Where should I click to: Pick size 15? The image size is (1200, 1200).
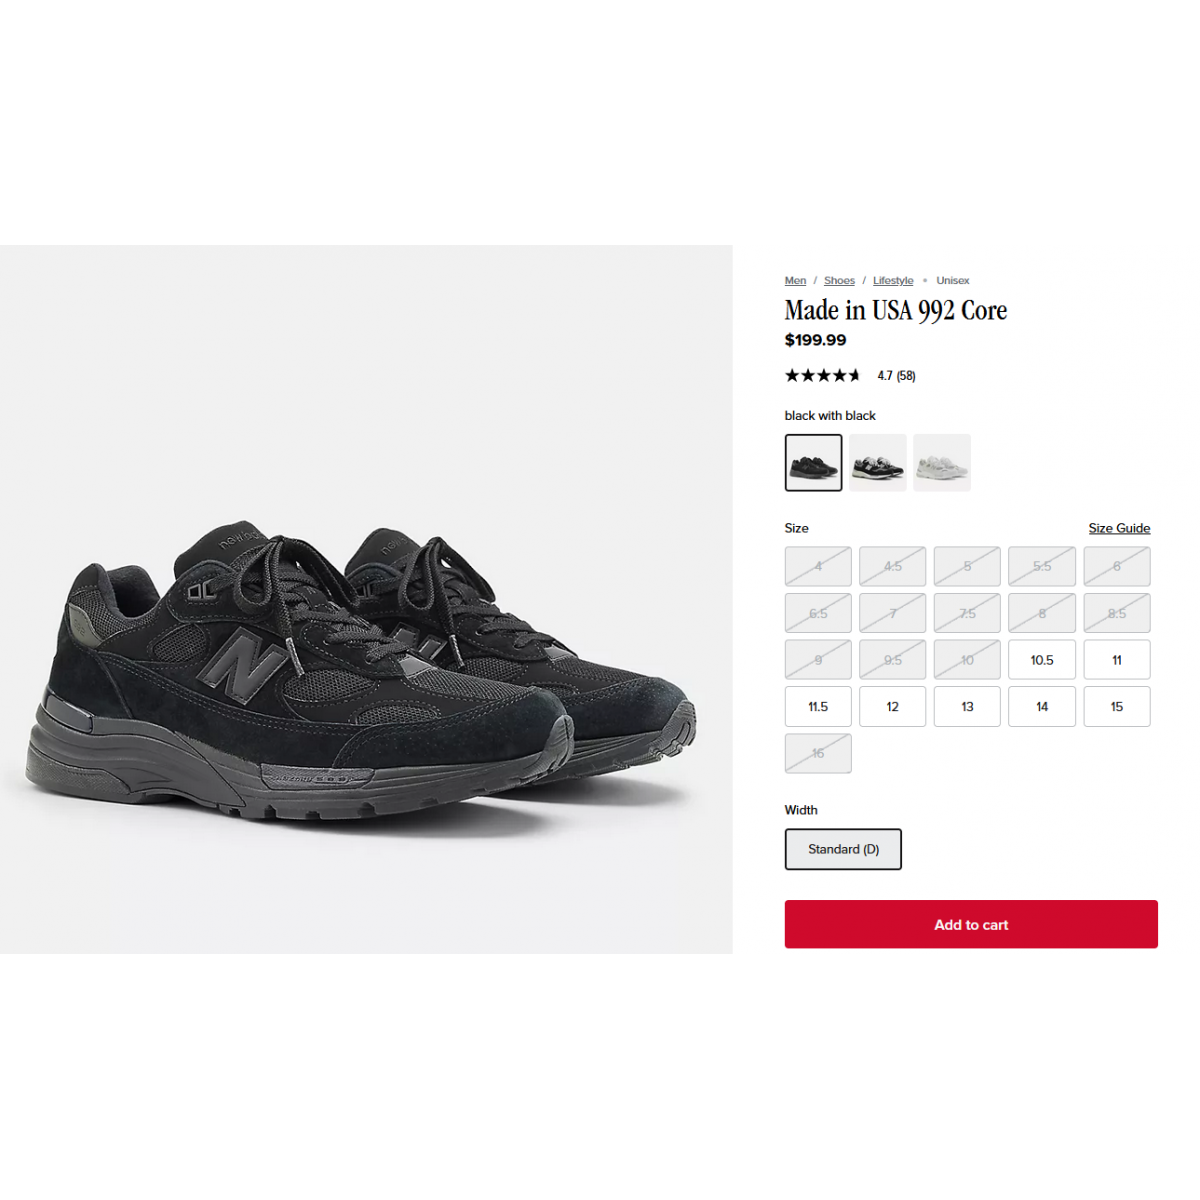(1117, 706)
